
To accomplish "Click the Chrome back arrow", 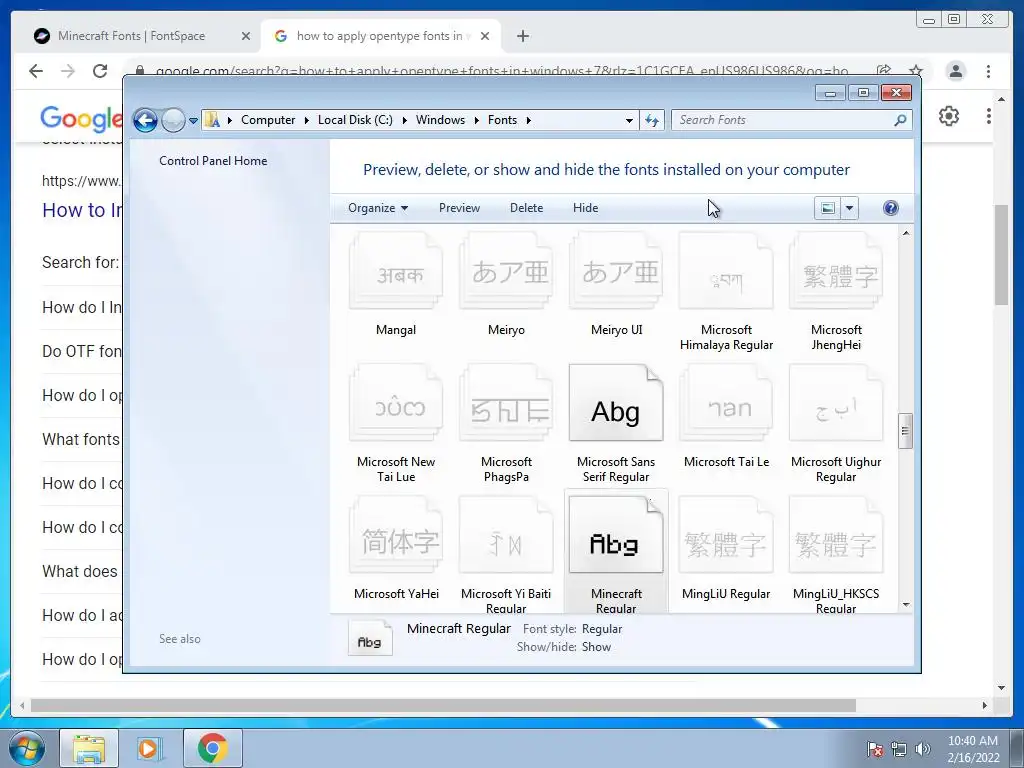I will (36, 71).
